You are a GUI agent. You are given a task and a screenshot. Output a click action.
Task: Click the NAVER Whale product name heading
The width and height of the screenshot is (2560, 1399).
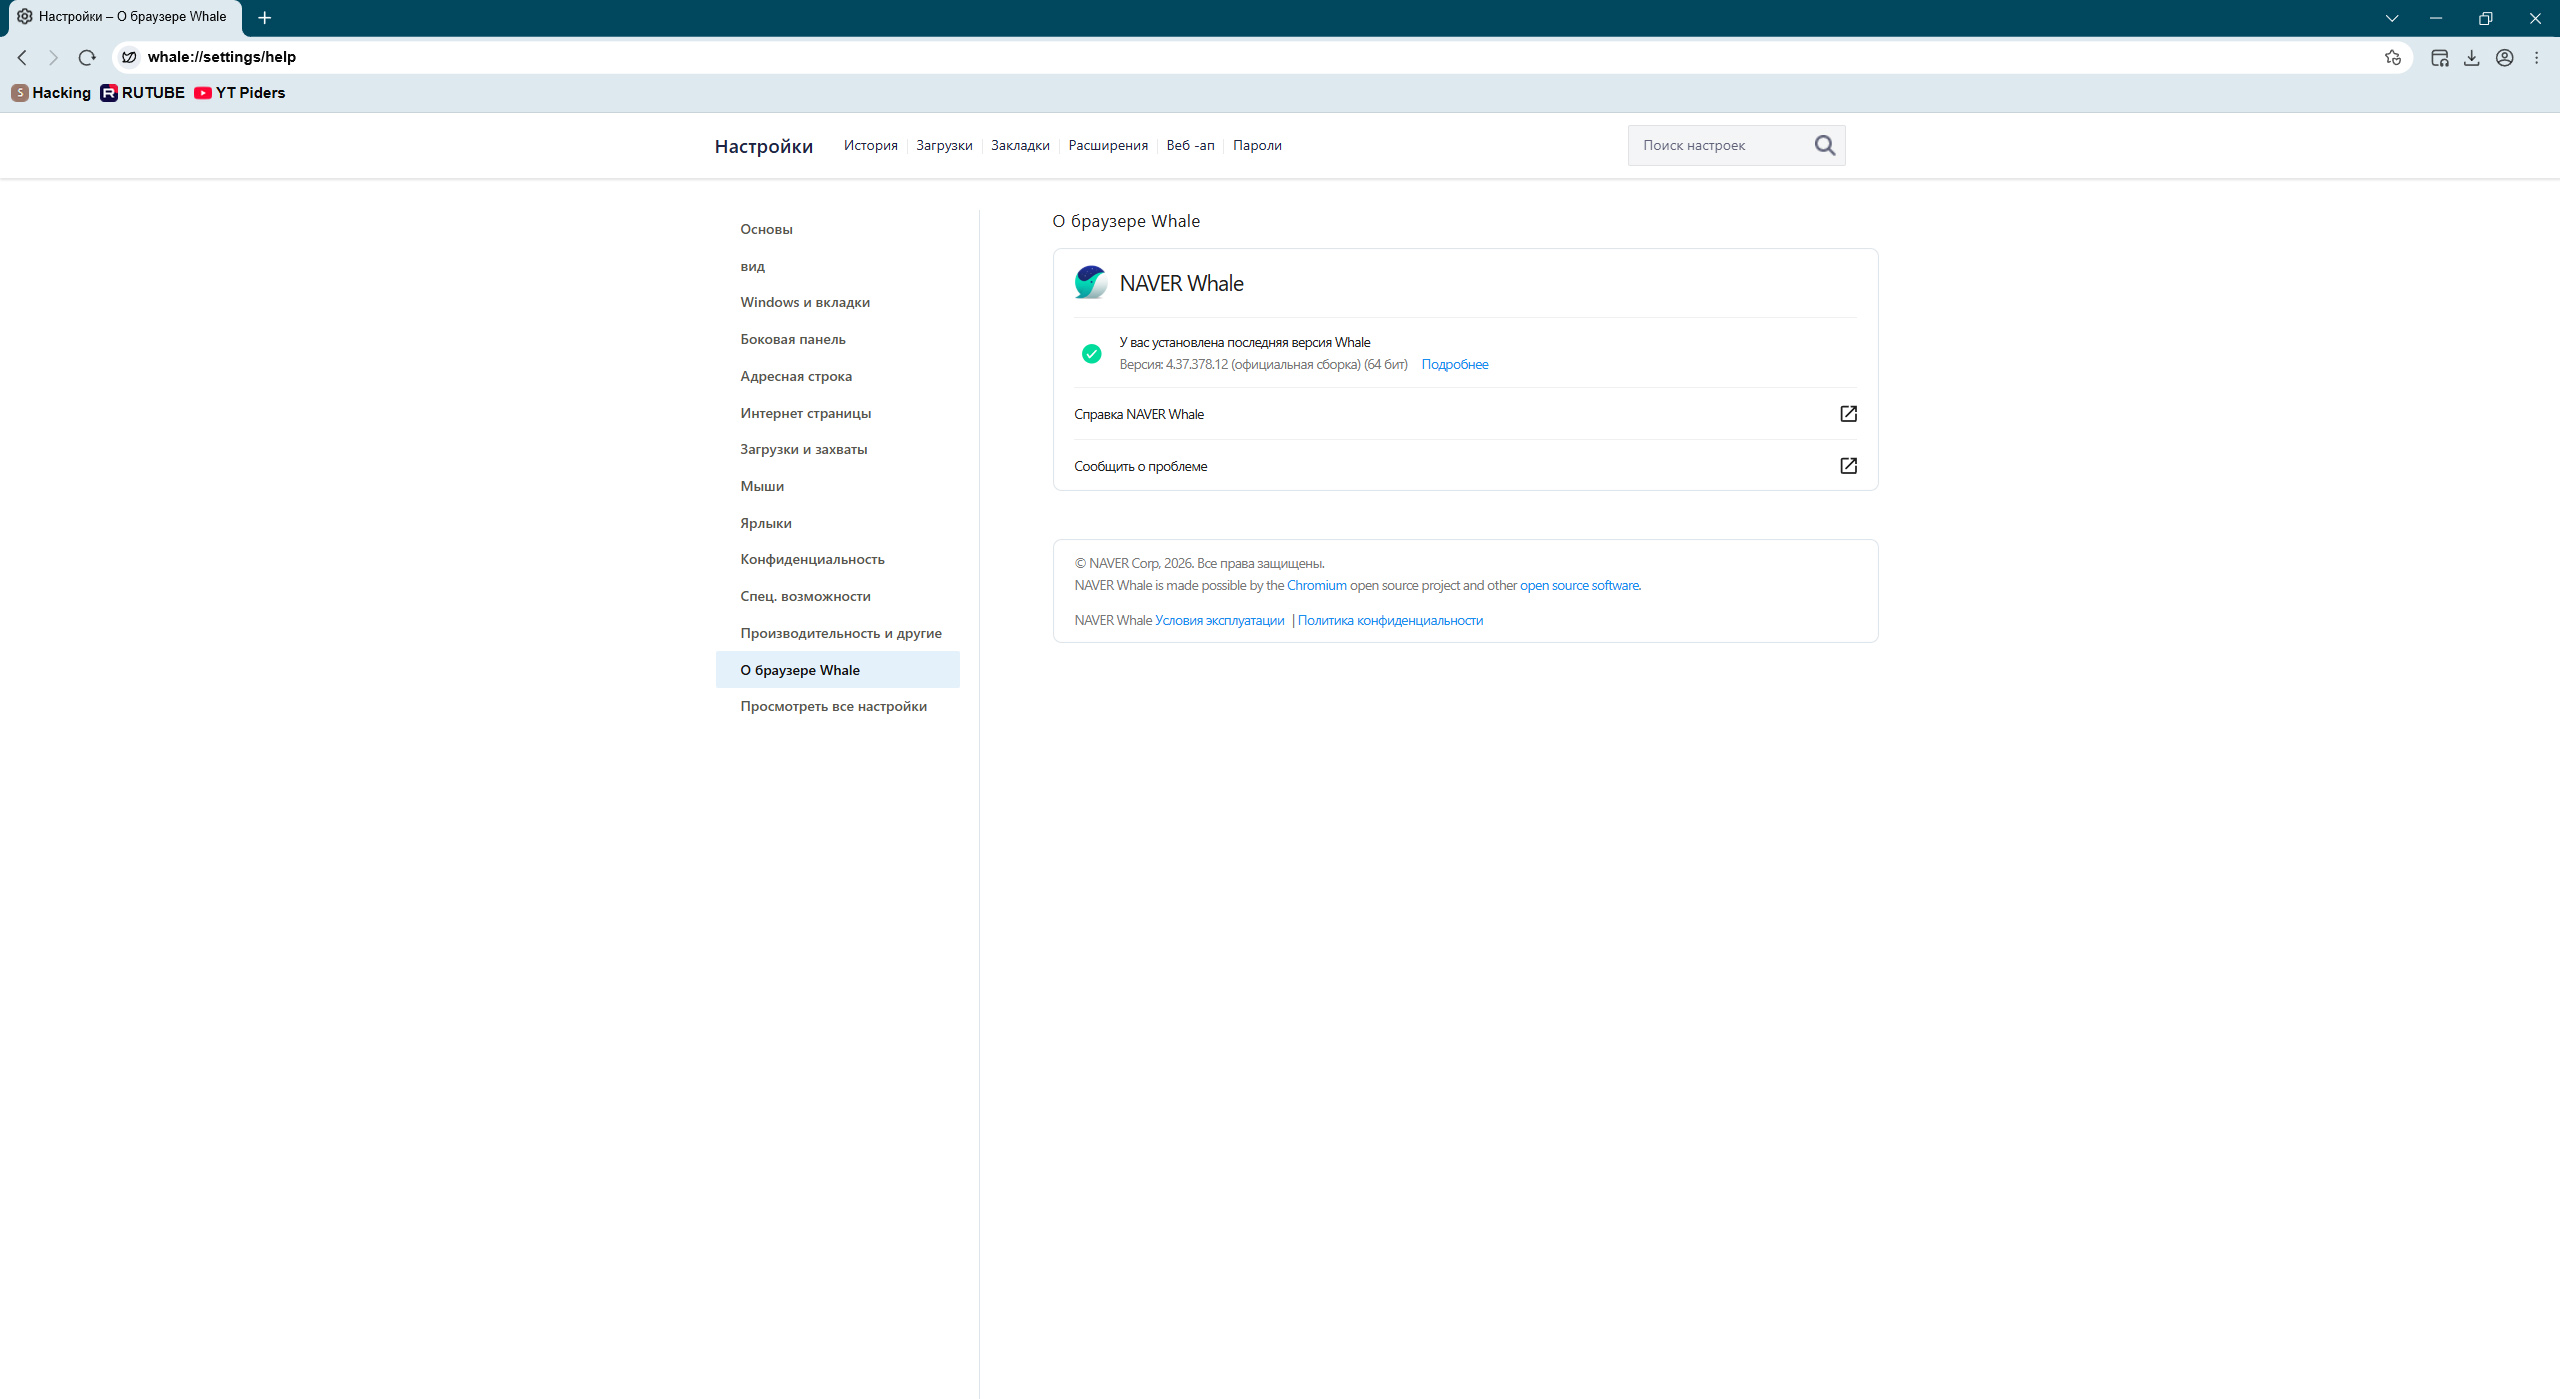1181,283
